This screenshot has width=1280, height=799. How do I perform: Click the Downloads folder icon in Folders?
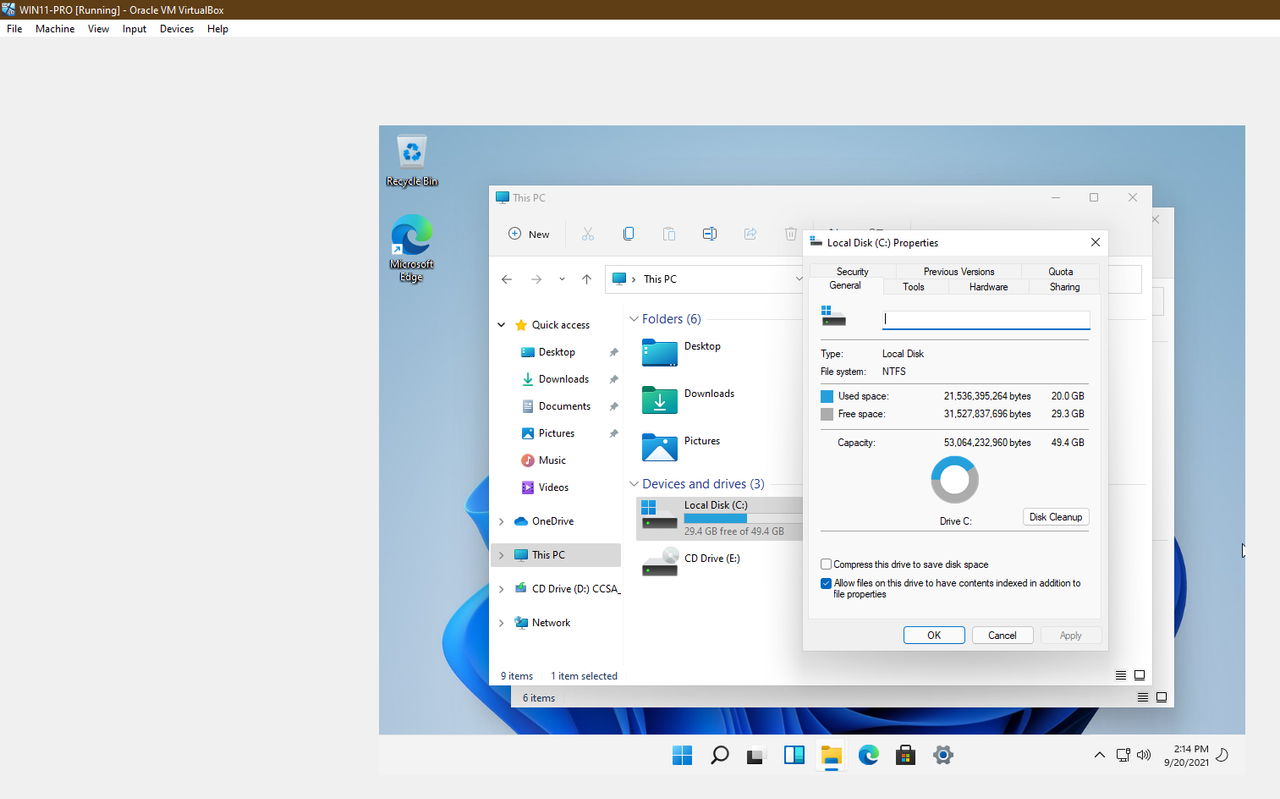click(x=660, y=400)
